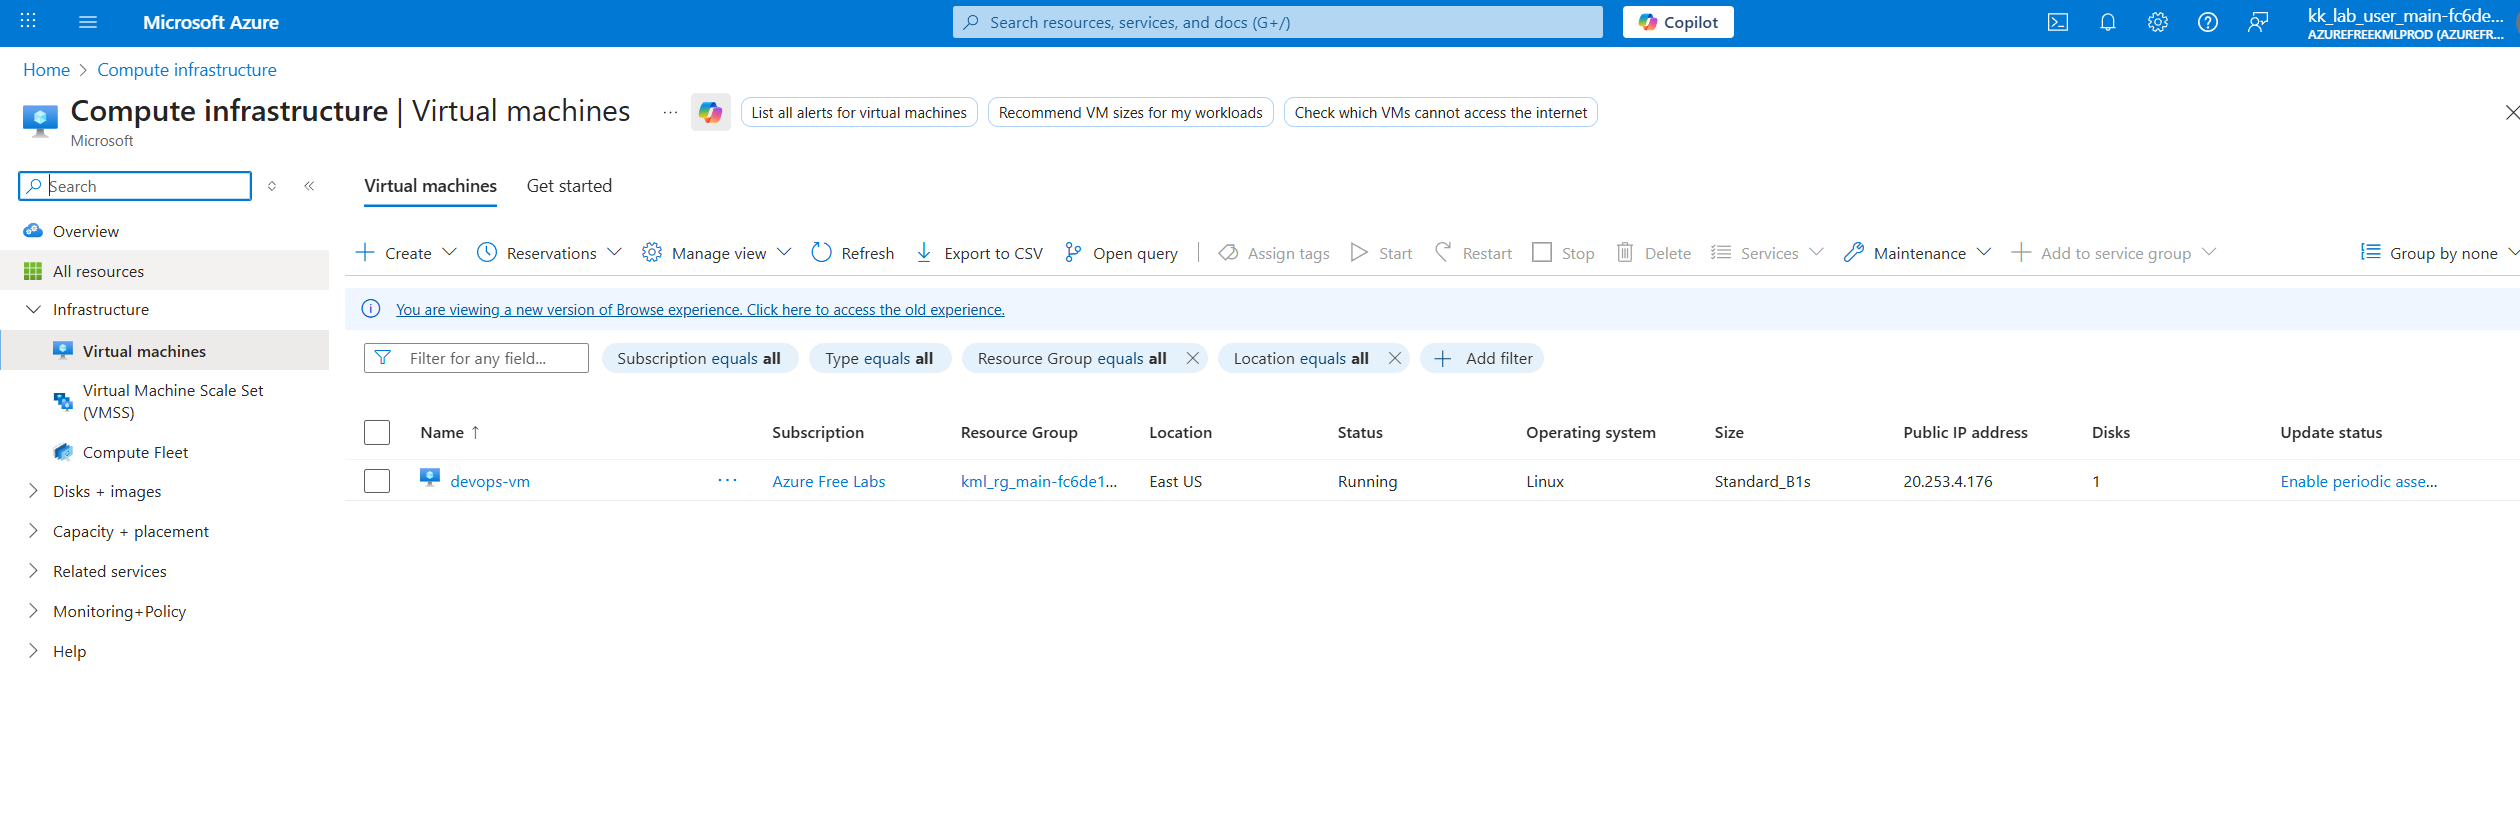The width and height of the screenshot is (2520, 817).
Task: Open the Reservations dropdown
Action: (x=549, y=253)
